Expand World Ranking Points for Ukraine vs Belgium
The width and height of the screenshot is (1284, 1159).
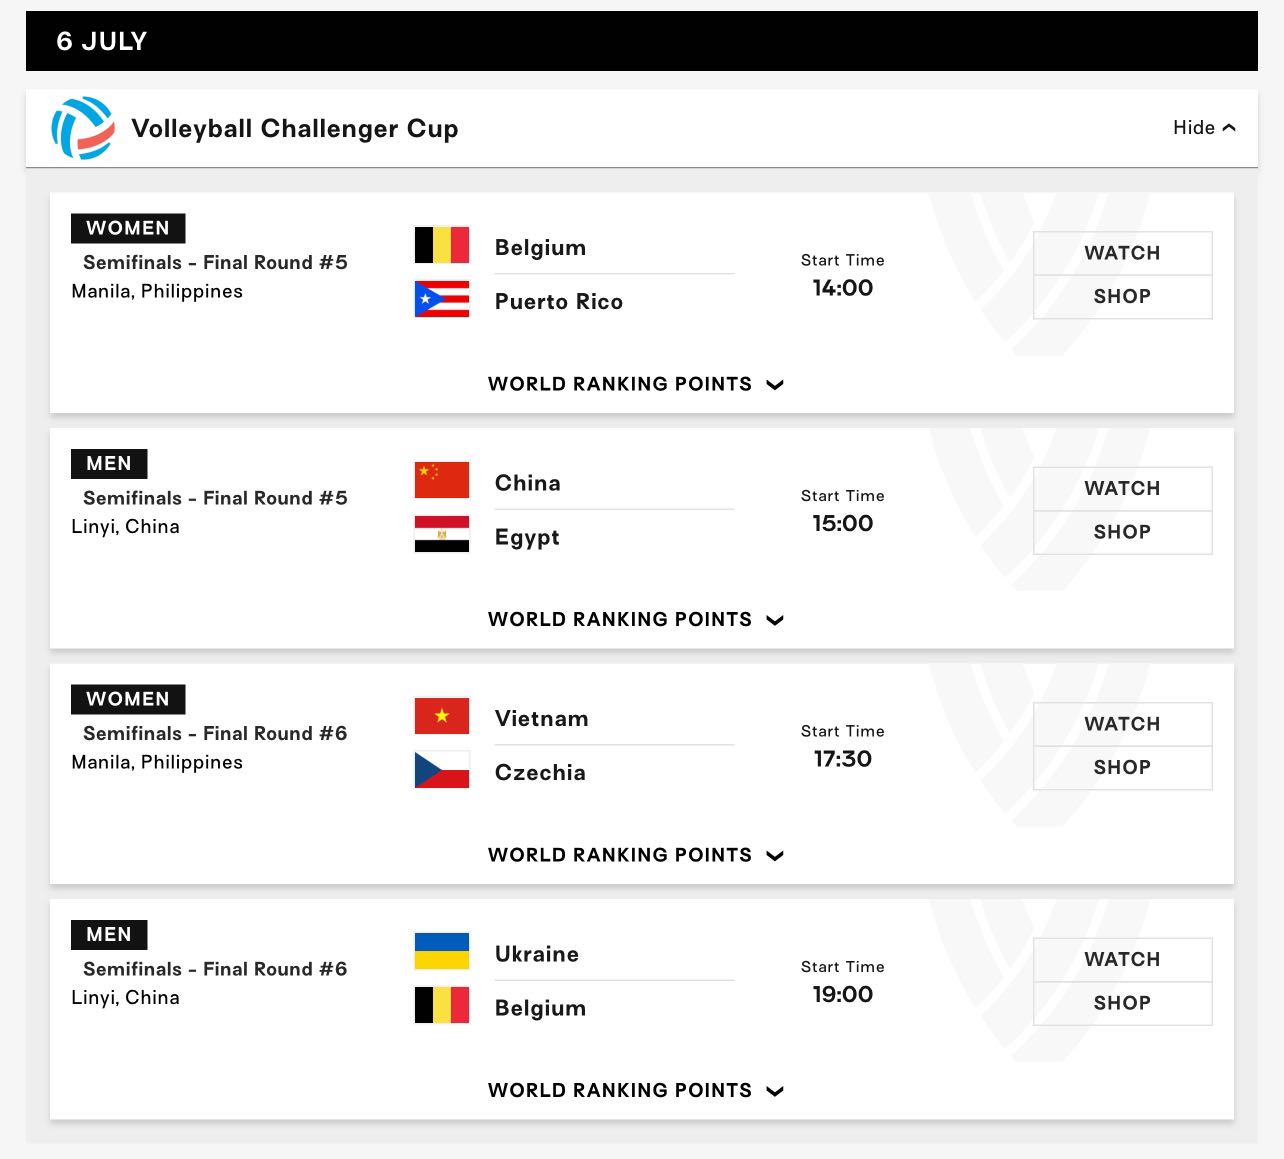coord(636,1090)
